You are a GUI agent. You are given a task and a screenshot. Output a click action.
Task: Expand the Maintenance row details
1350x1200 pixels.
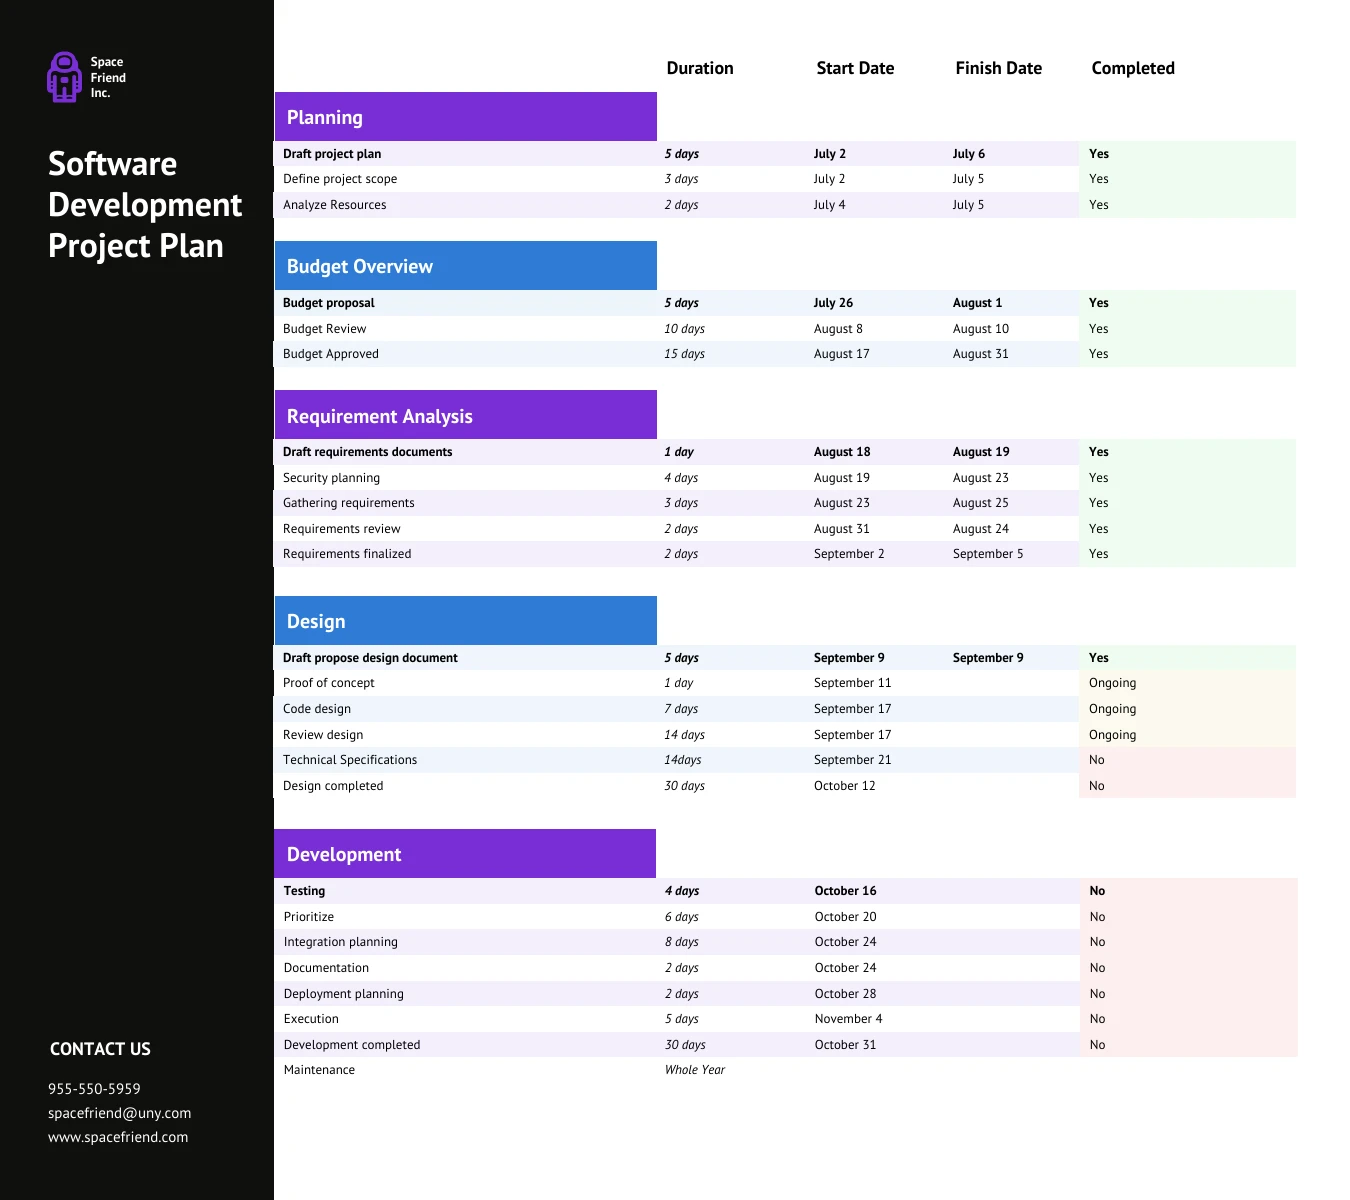tap(319, 1069)
